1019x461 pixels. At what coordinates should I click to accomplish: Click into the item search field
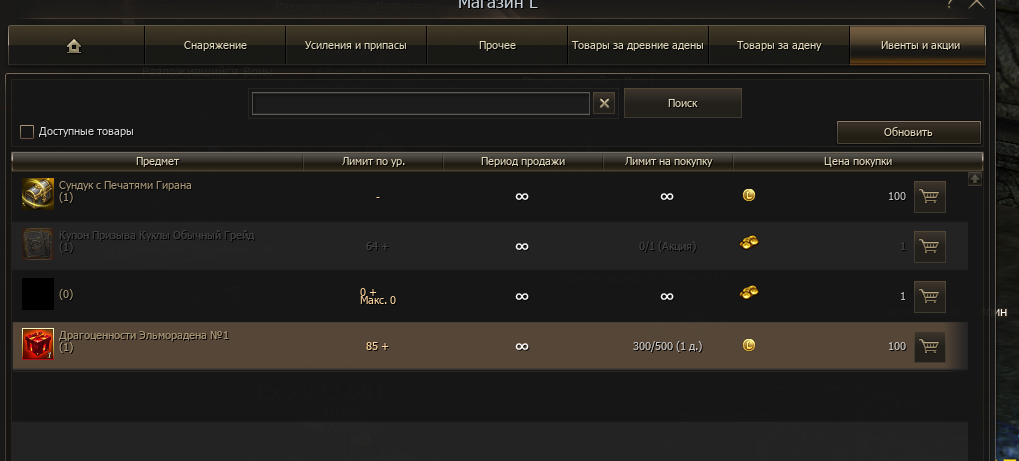click(x=421, y=103)
